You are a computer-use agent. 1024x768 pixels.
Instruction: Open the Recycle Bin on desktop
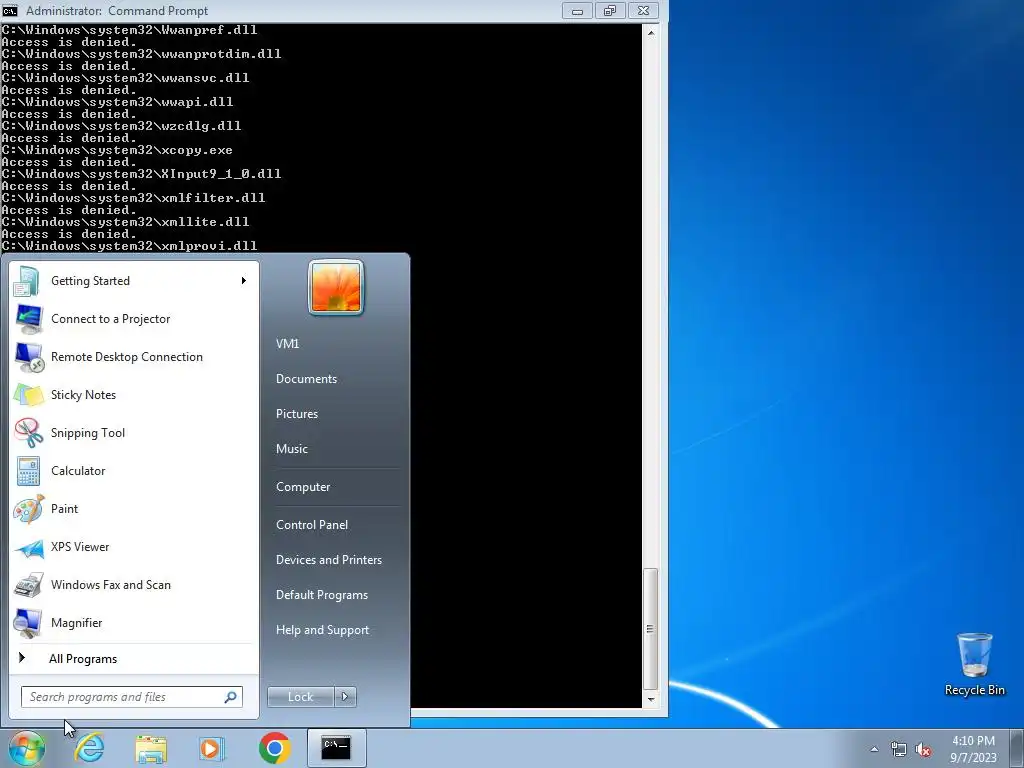point(974,664)
